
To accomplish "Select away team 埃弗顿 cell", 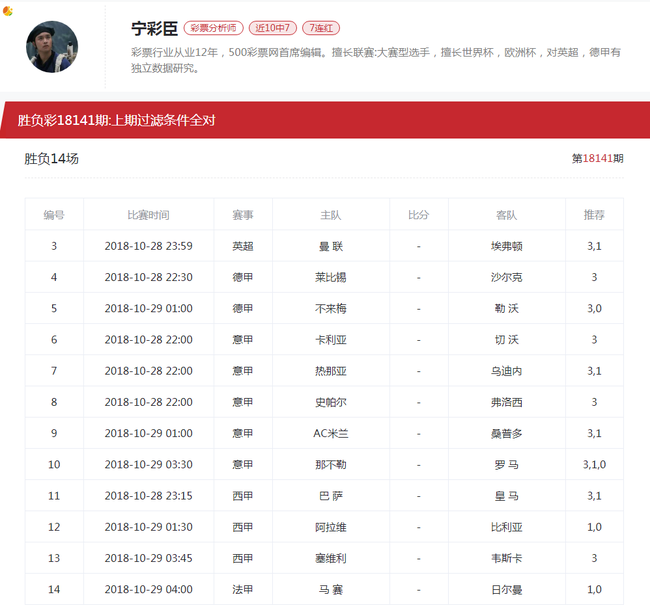I will (x=506, y=246).
